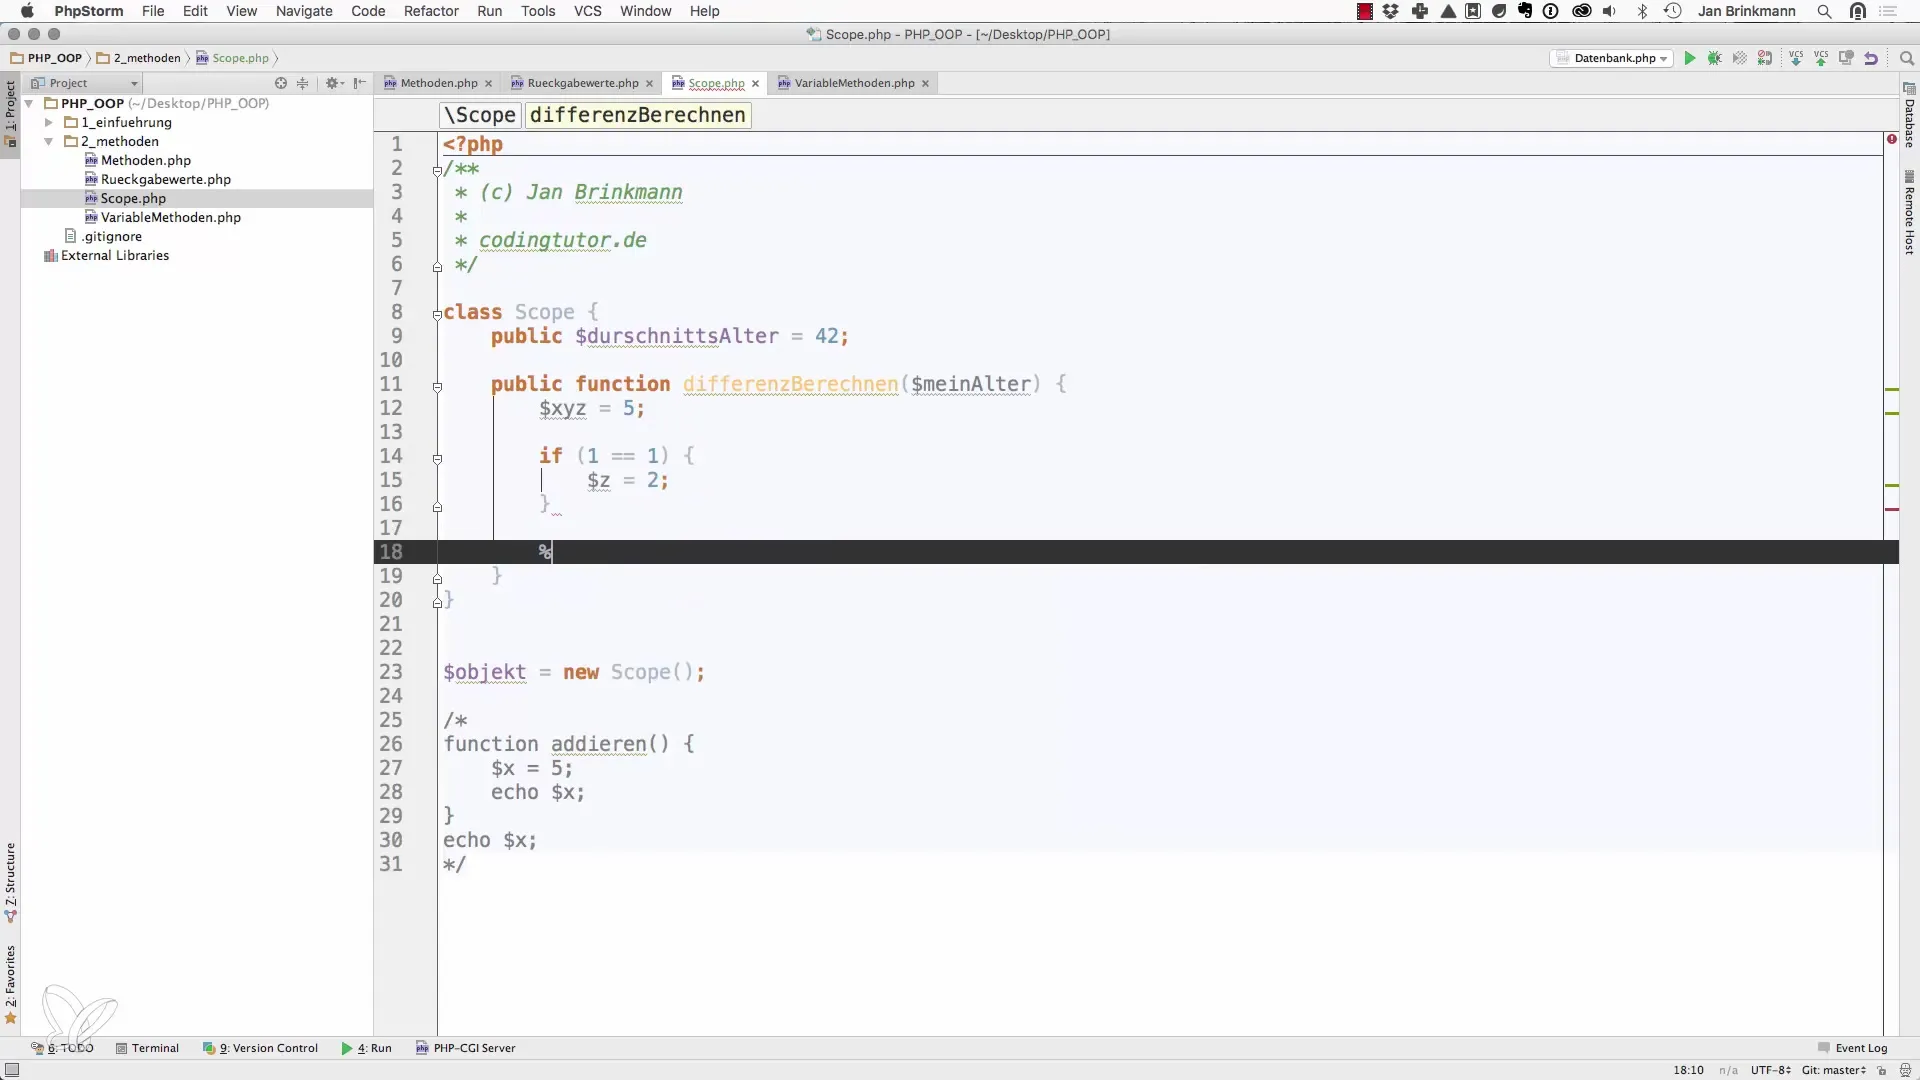Collapse all in Project panel
The image size is (1920, 1080).
pos(303,83)
